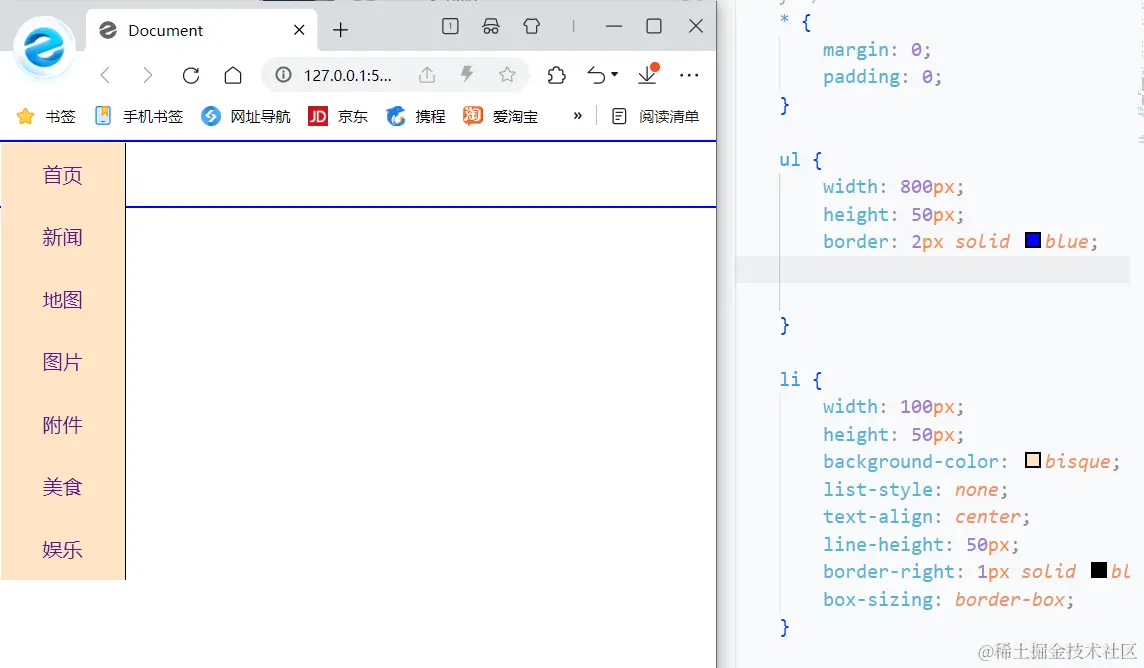Open the 网址导航 bookmark
Viewport: 1144px width, 668px height.
[246, 116]
